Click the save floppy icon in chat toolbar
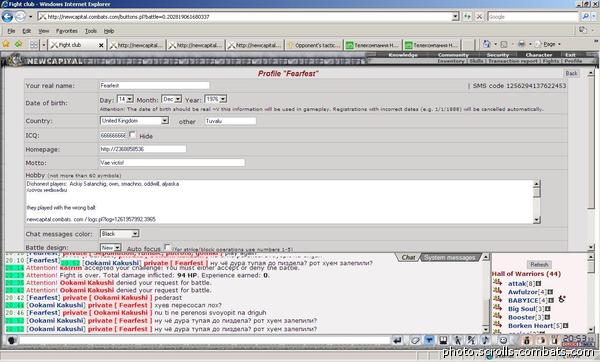 coord(443,340)
